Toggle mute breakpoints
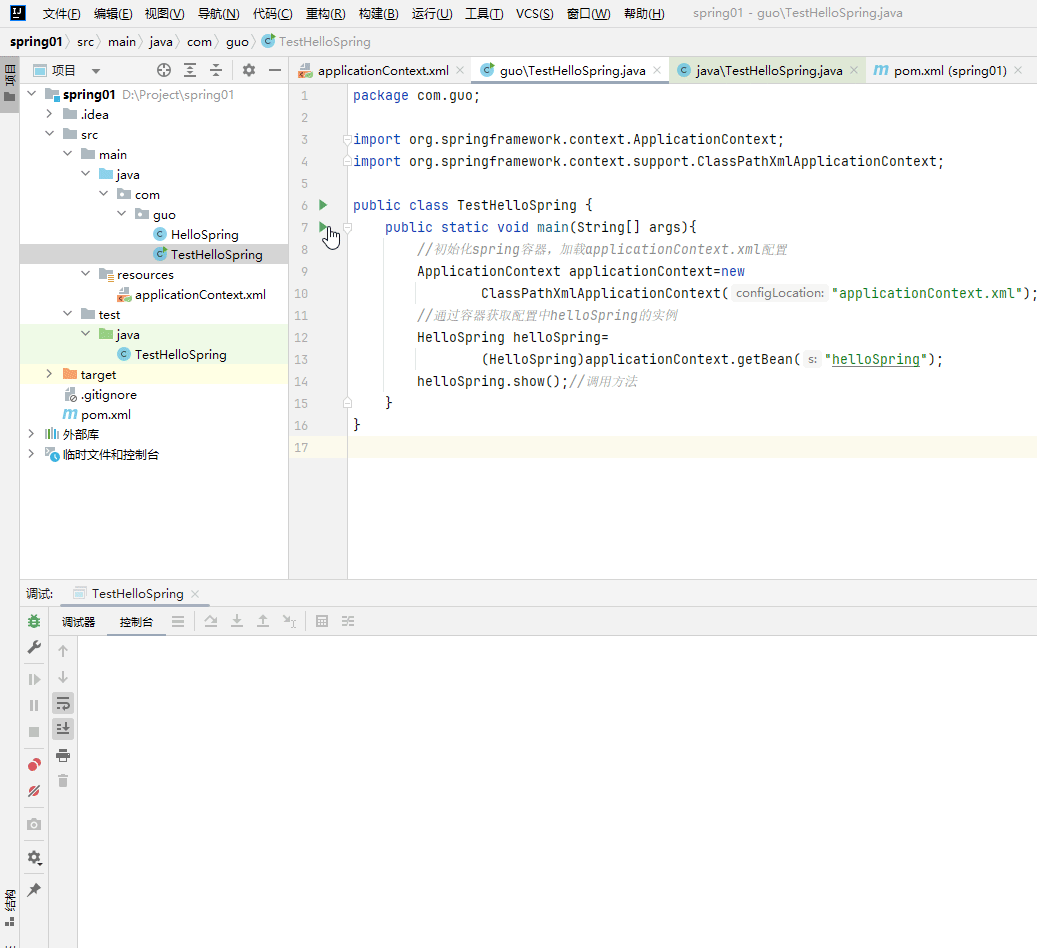 (x=34, y=791)
